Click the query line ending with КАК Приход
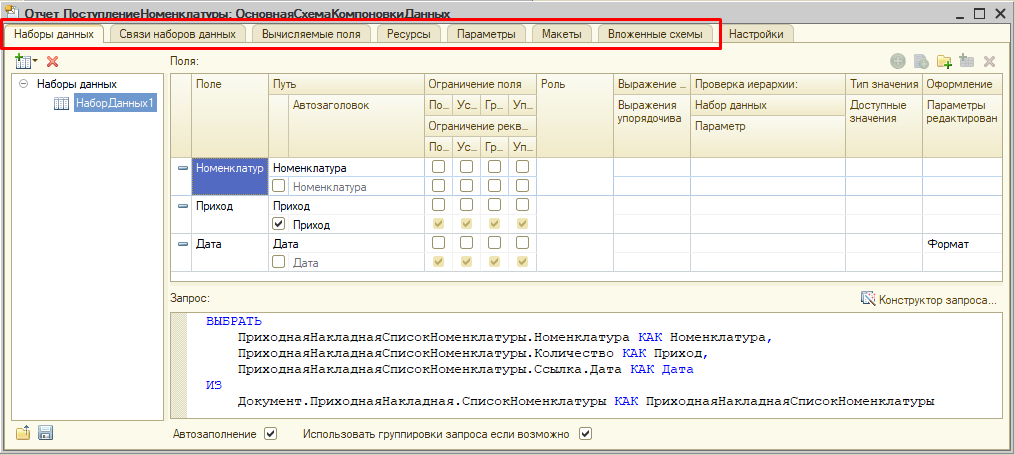 [473, 353]
